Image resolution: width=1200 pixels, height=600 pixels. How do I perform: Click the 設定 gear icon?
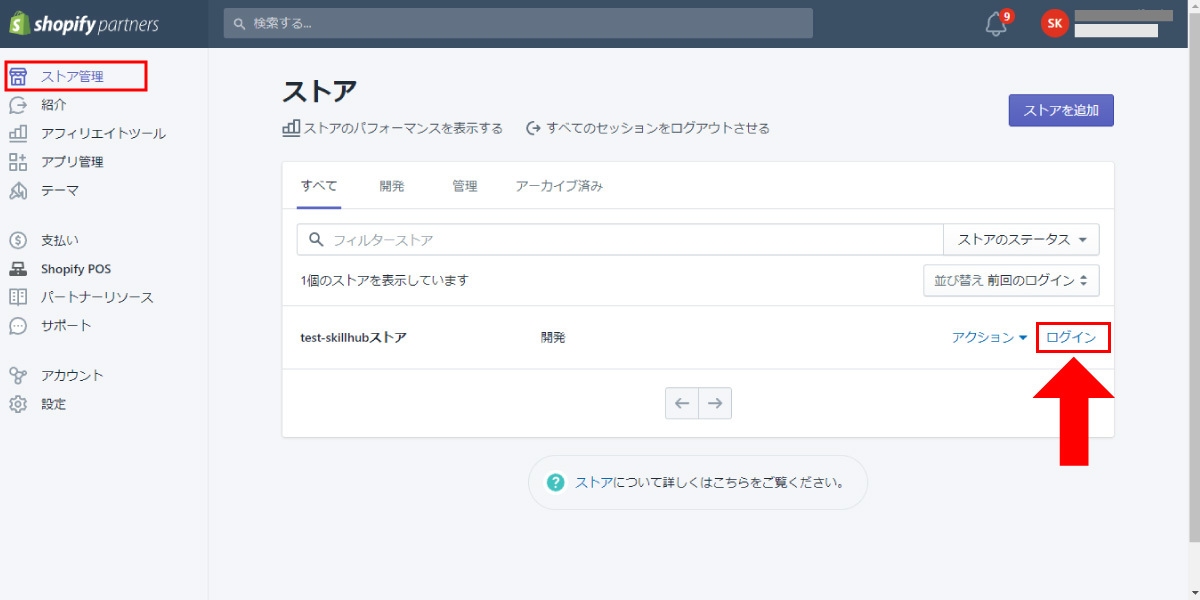pos(18,404)
